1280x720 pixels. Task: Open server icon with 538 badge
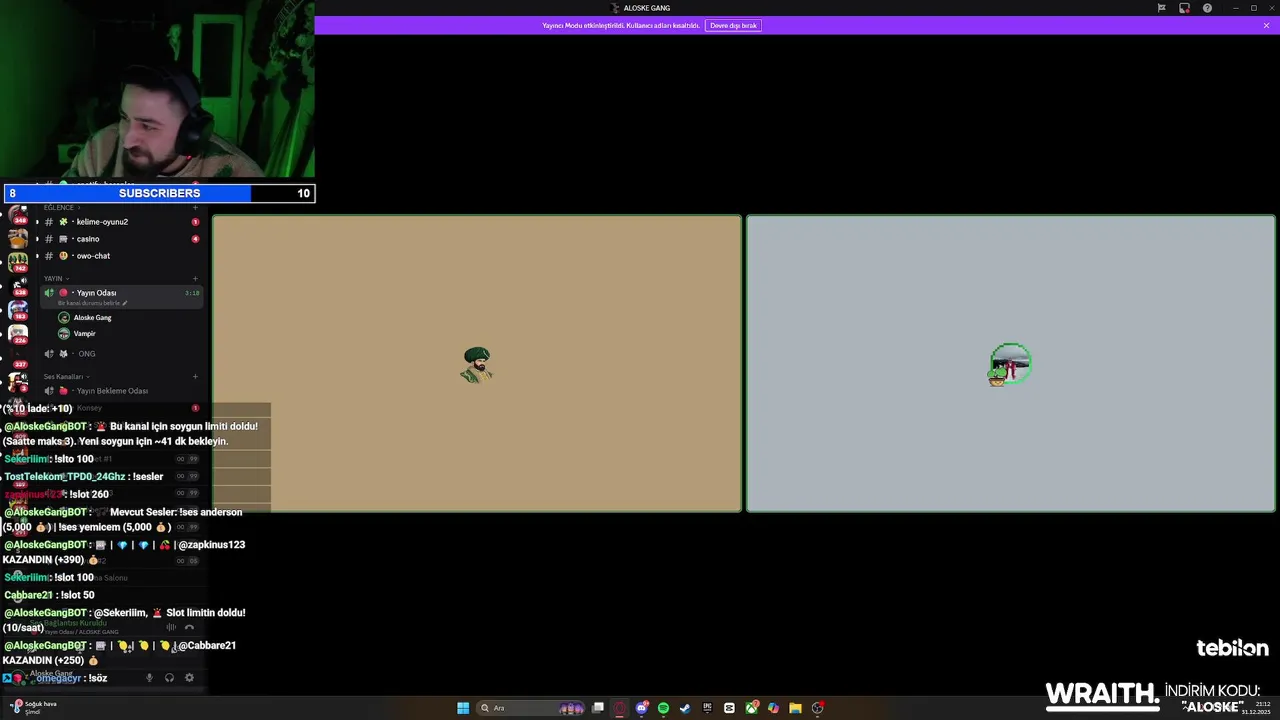tap(18, 287)
